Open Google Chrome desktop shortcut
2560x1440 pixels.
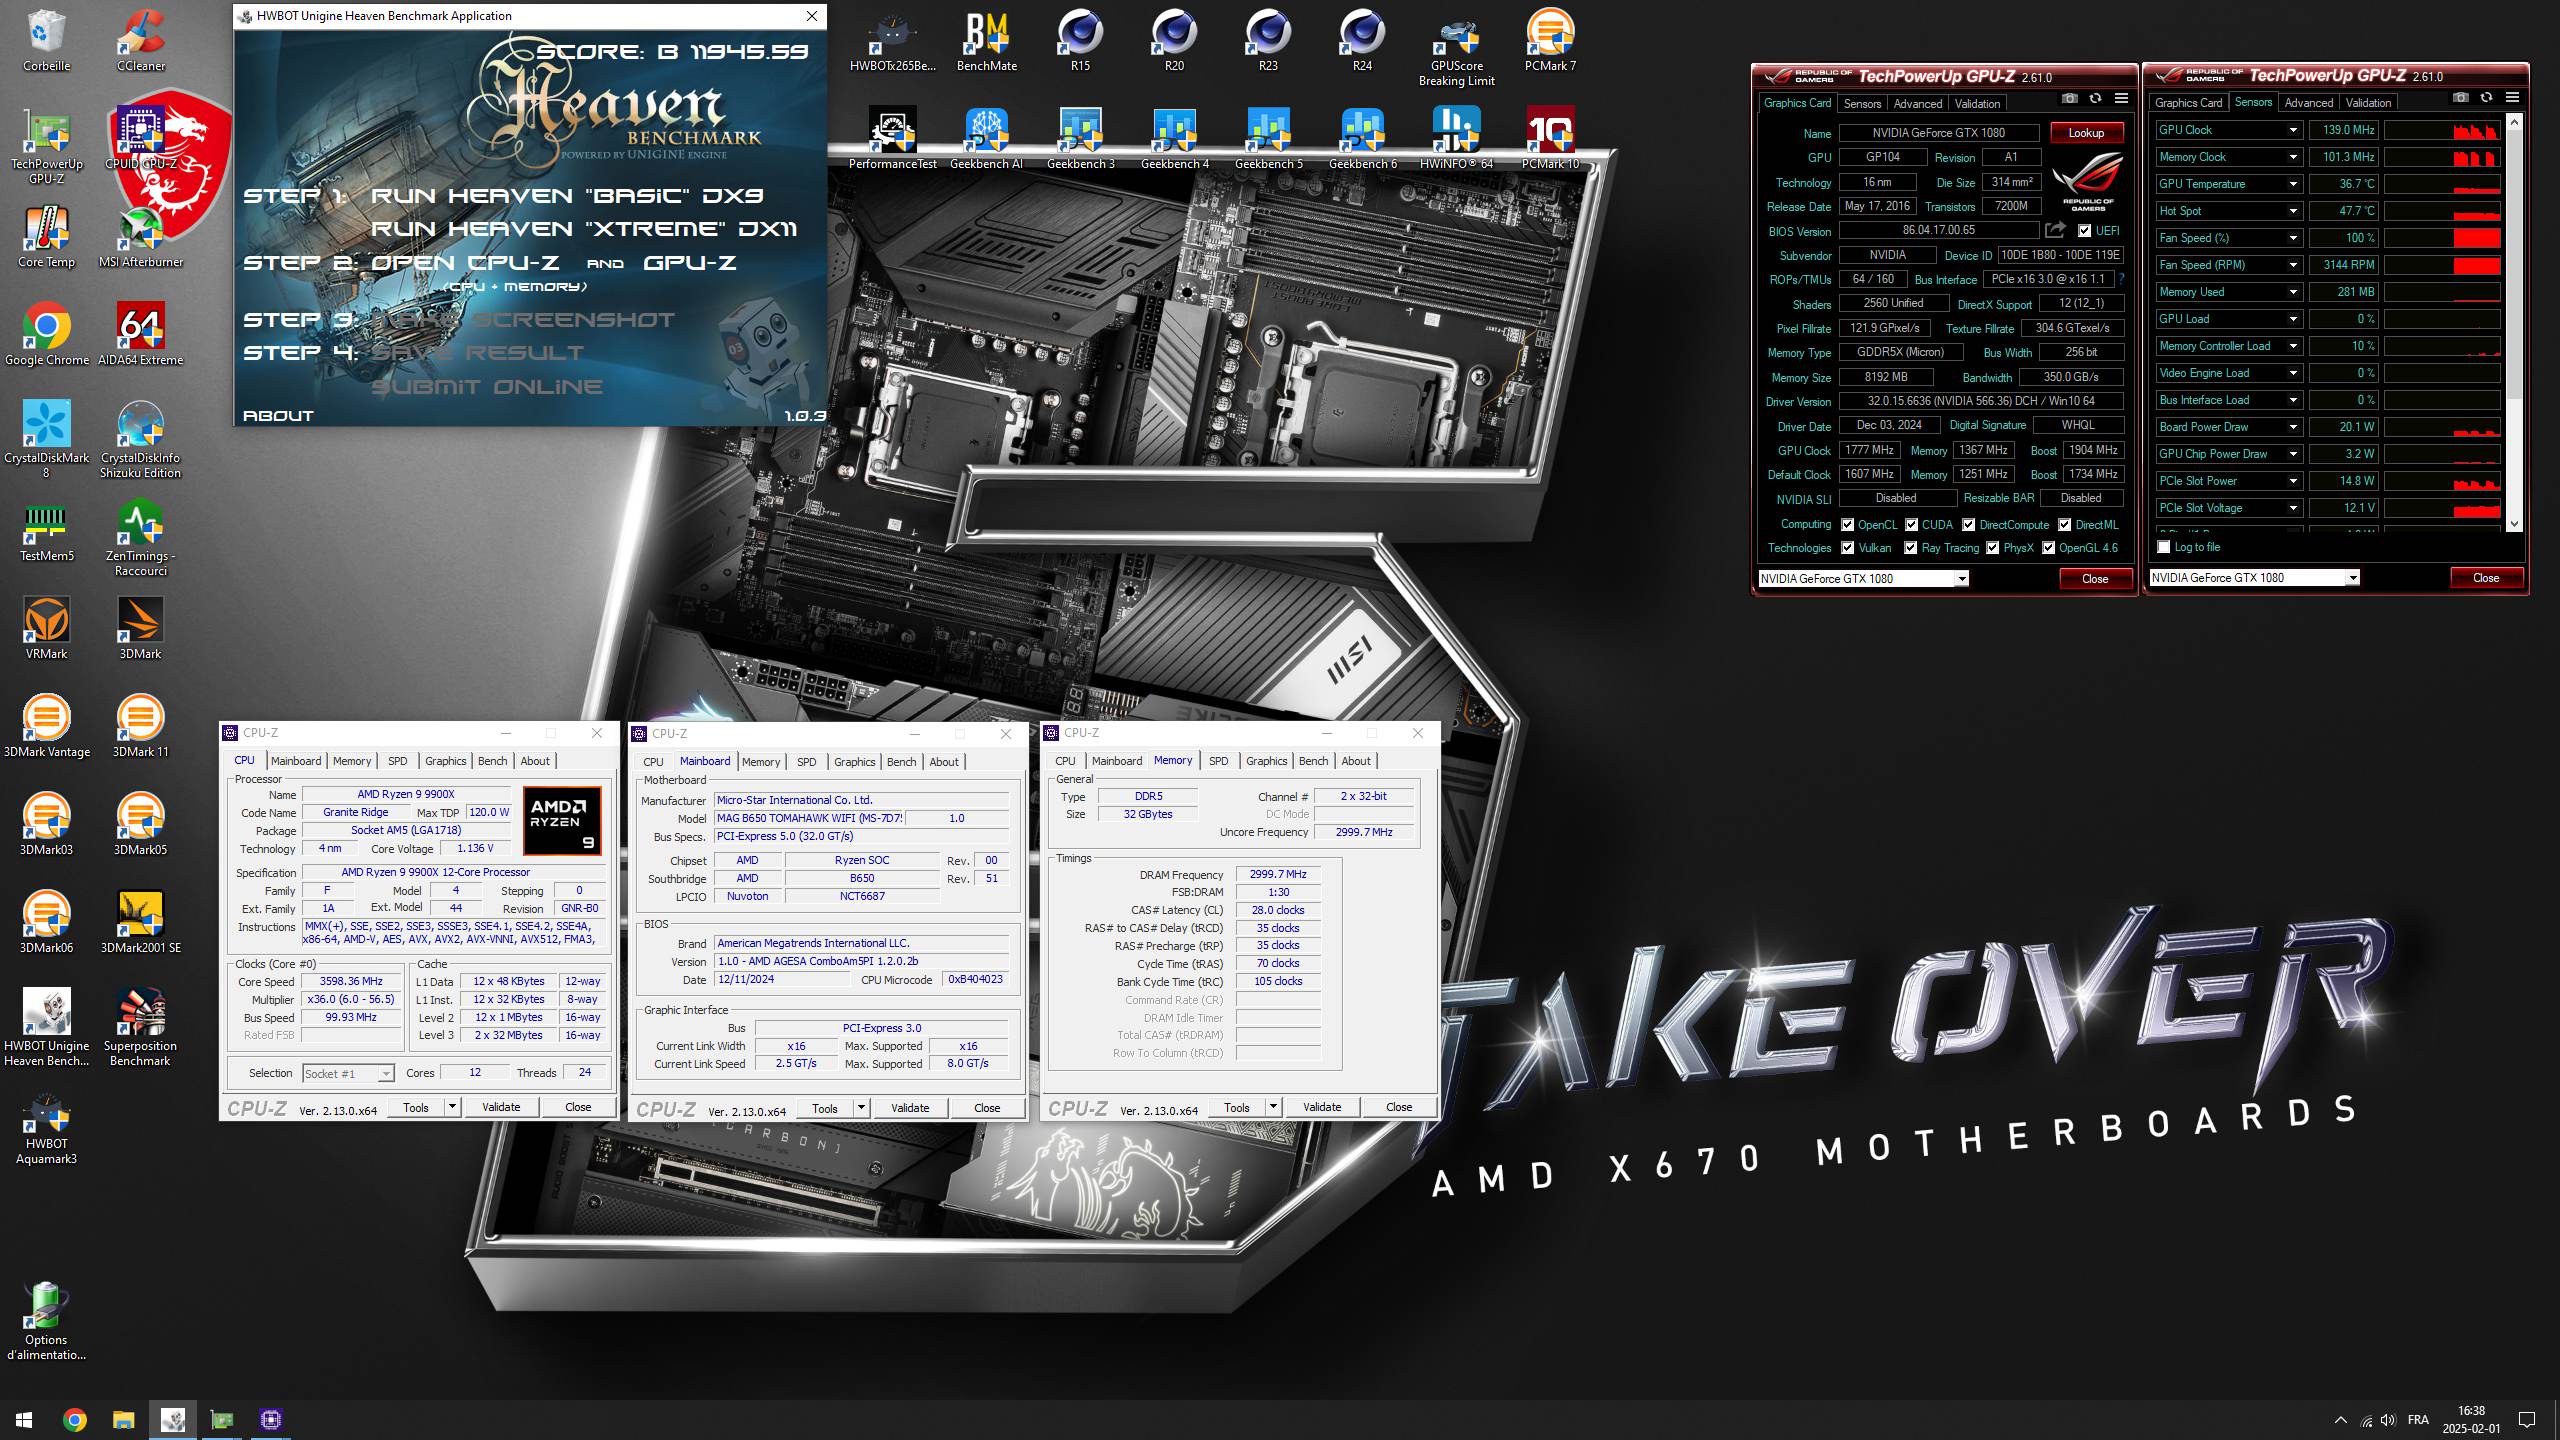[x=46, y=334]
